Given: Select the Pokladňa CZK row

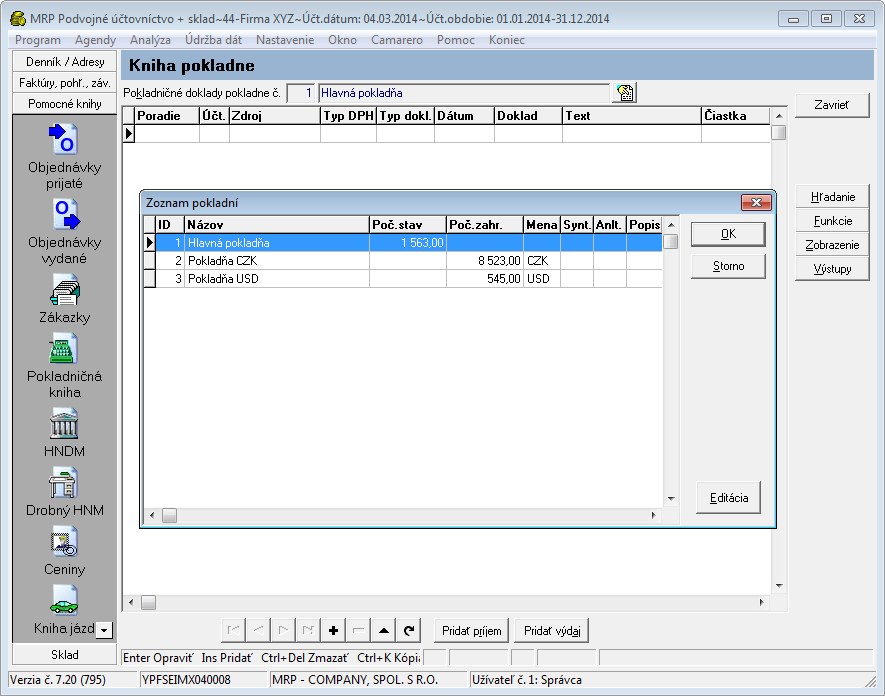Looking at the screenshot, I should click(x=403, y=261).
